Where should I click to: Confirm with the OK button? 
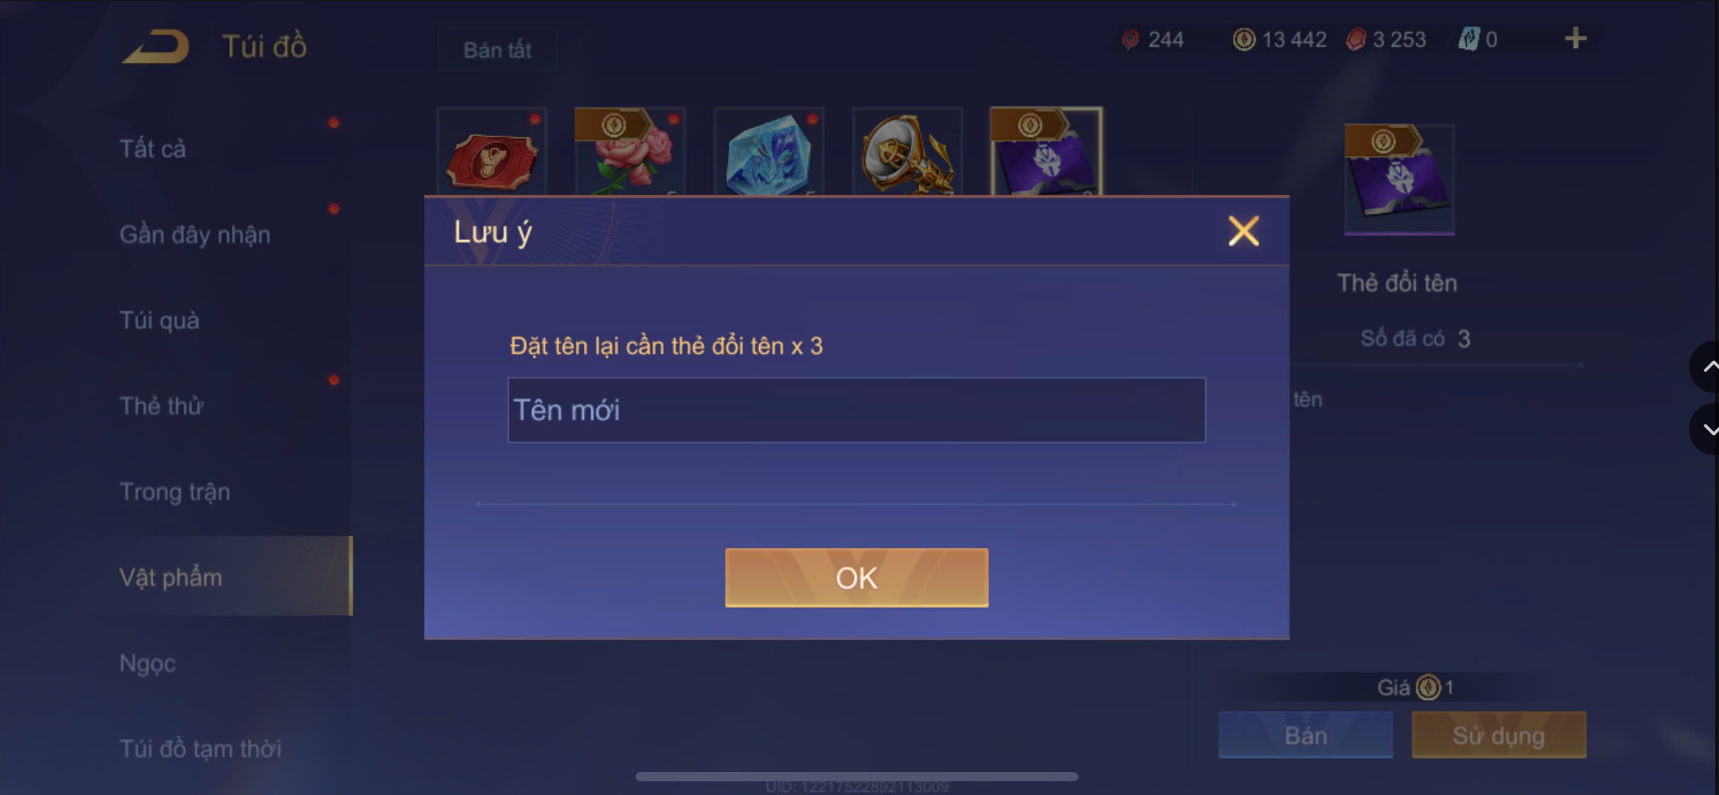point(856,577)
